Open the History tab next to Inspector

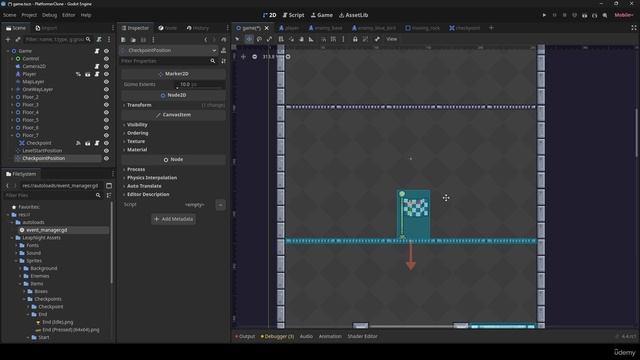198,28
